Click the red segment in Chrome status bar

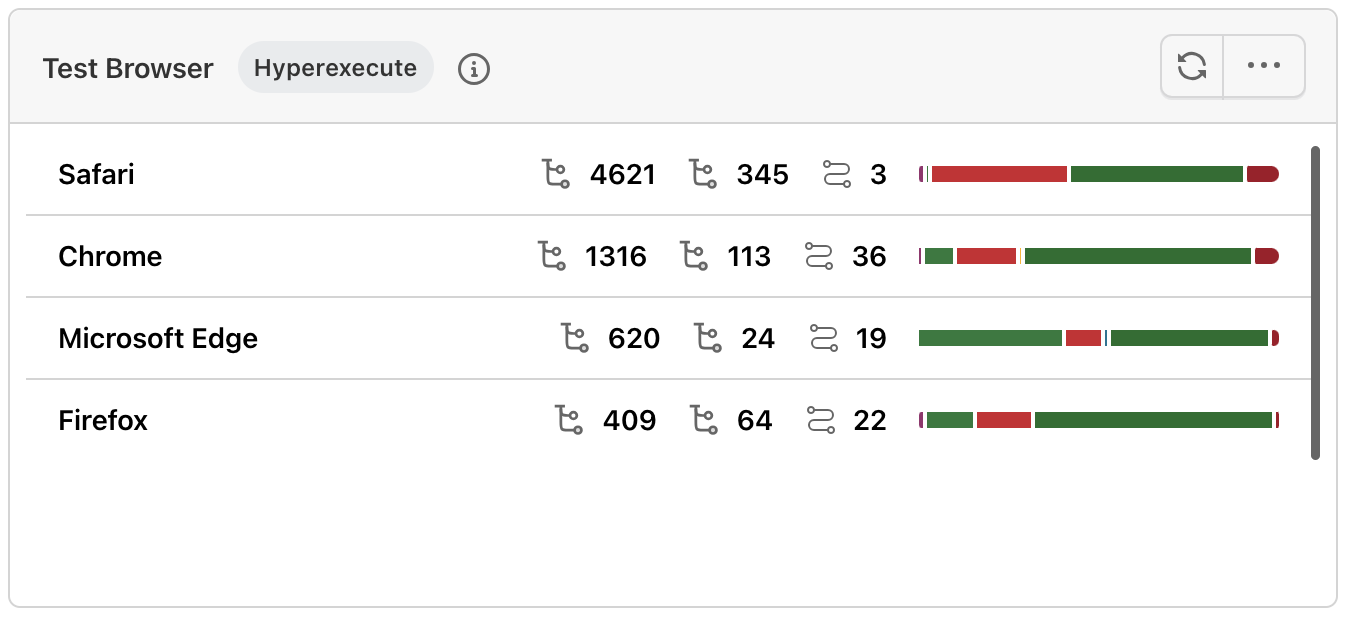(x=986, y=257)
